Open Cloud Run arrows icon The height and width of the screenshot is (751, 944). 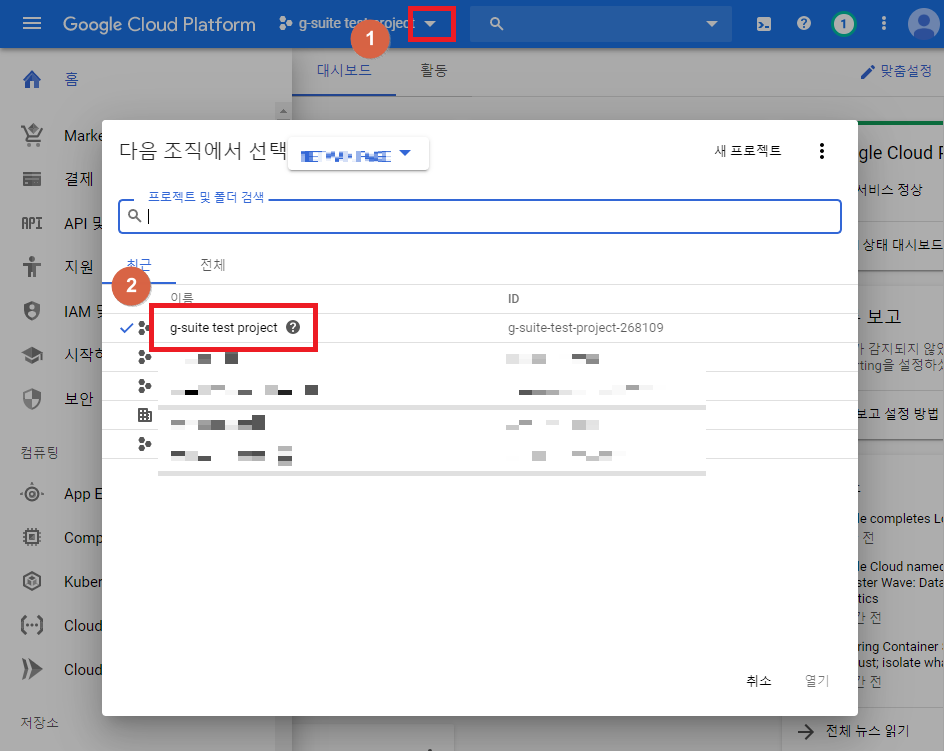coord(32,669)
